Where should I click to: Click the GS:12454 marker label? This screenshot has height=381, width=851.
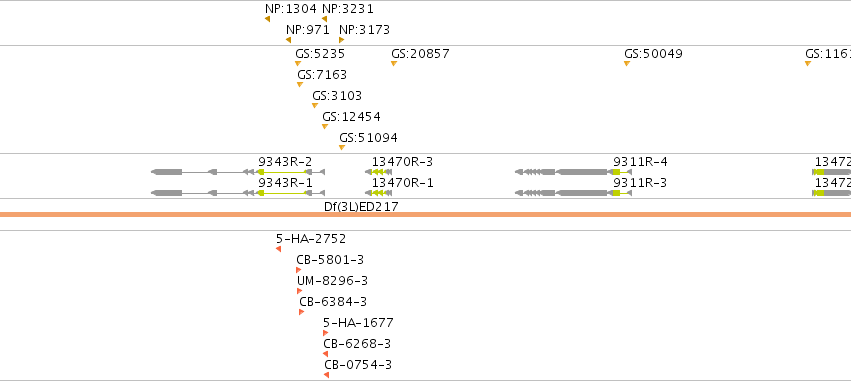[x=351, y=117]
